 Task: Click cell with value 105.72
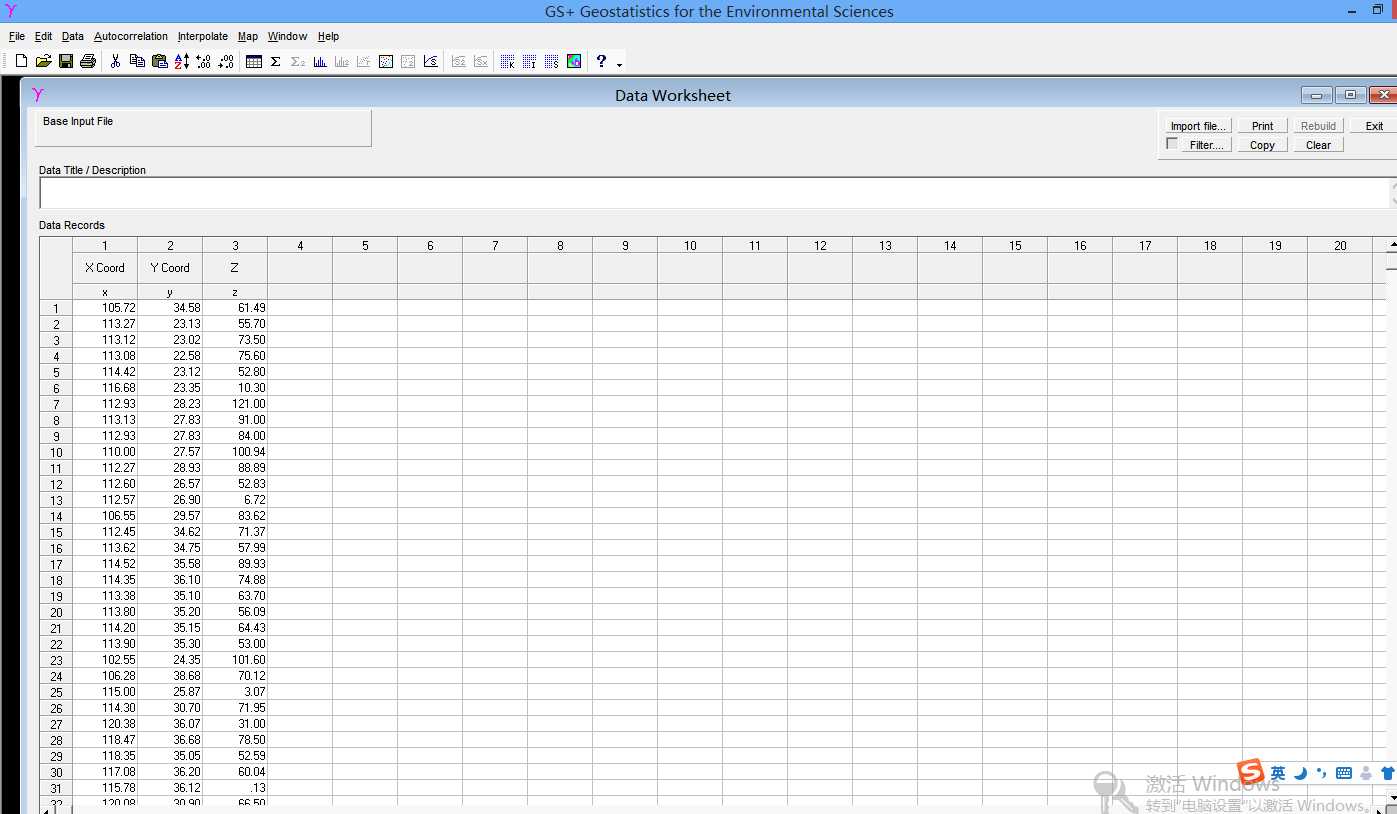click(105, 308)
